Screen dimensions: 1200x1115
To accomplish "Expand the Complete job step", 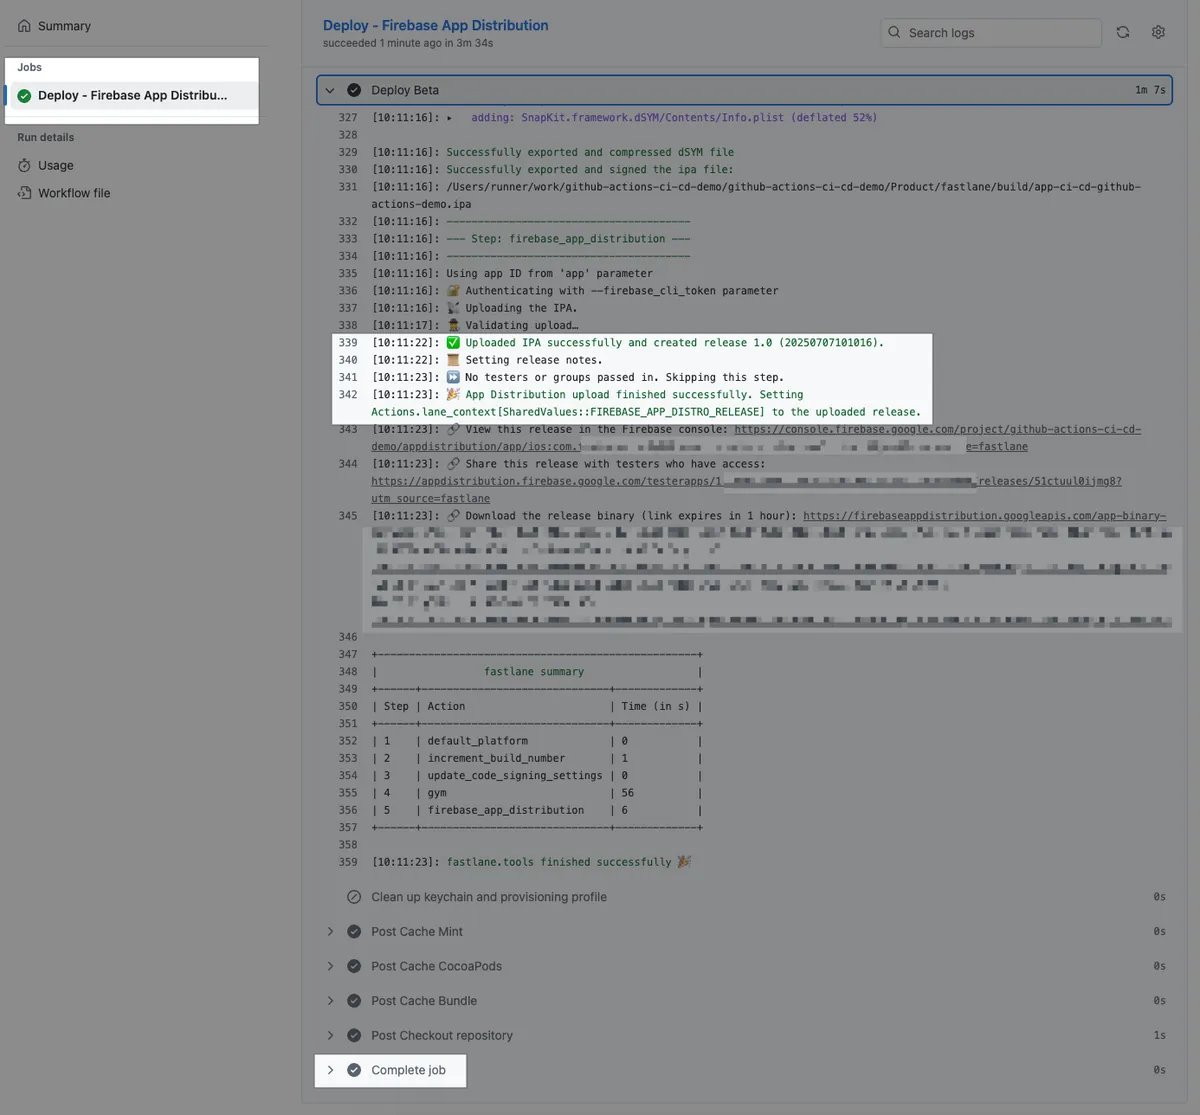I will click(330, 1070).
